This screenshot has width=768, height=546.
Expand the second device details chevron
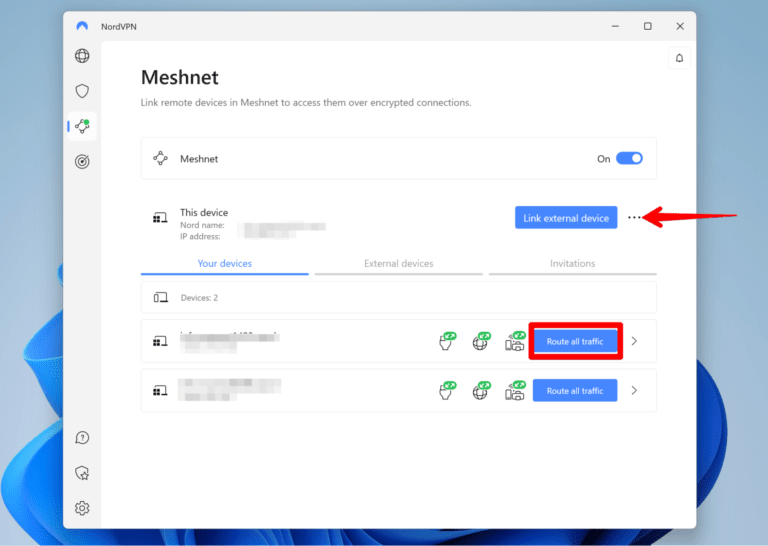click(x=636, y=391)
